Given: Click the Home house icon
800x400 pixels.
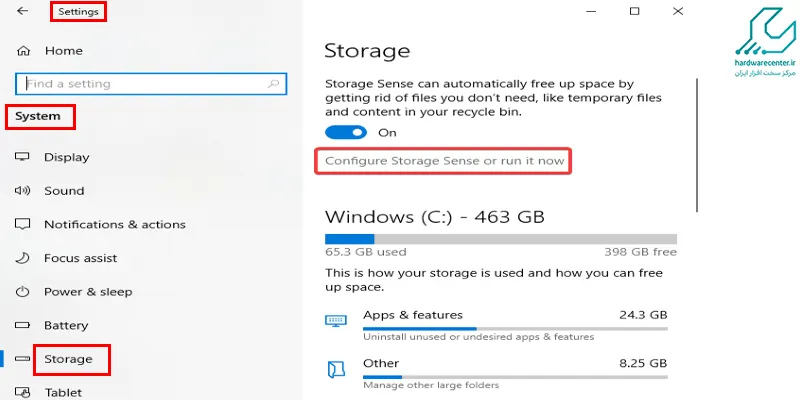Looking at the screenshot, I should [x=23, y=51].
